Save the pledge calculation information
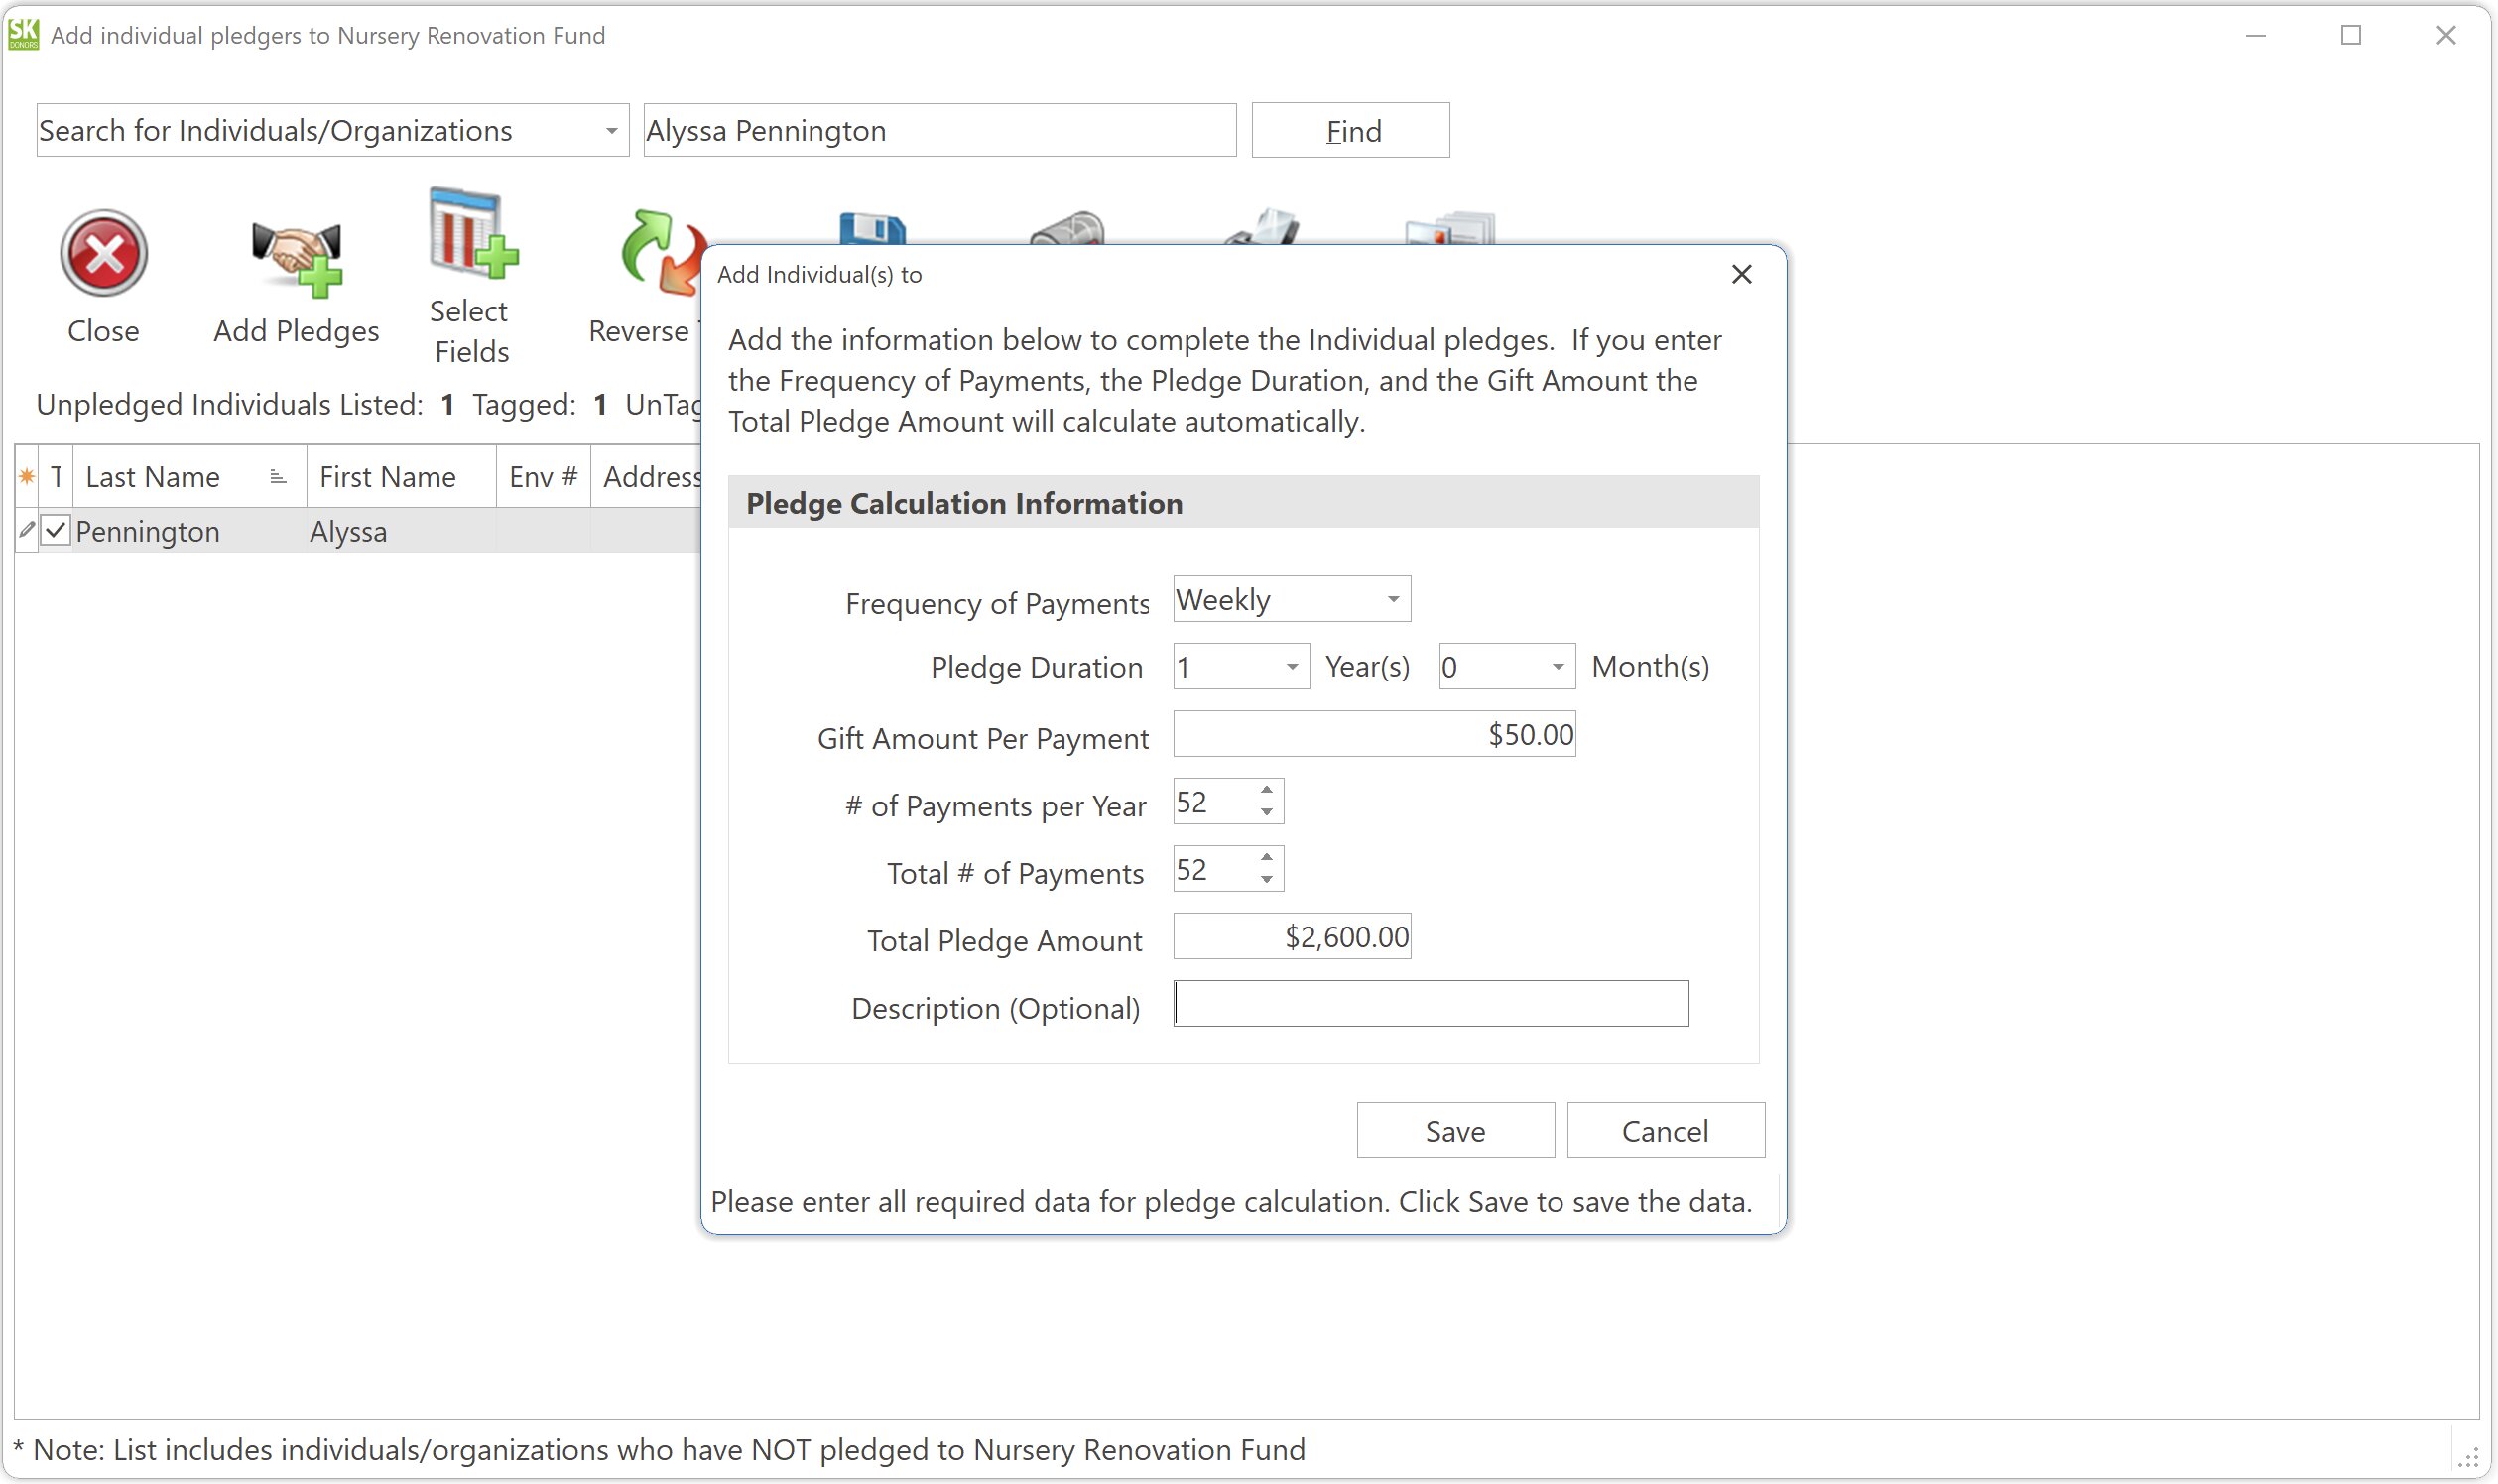This screenshot has height=1484, width=2498. (1455, 1130)
